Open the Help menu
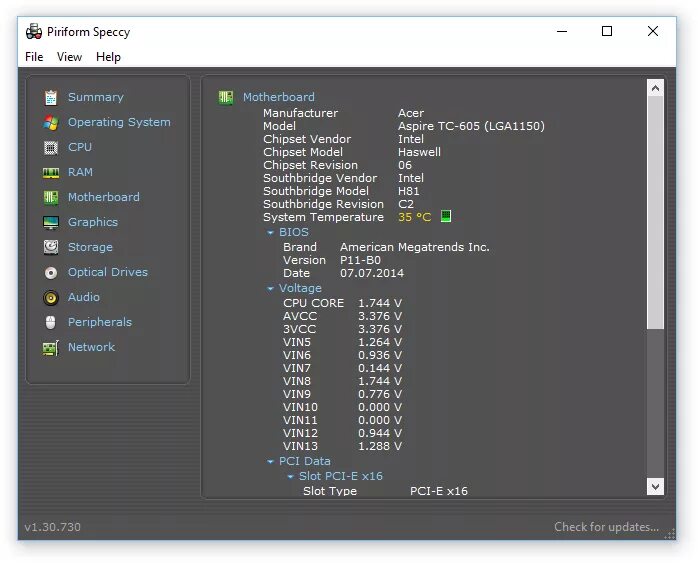This screenshot has width=698, height=563. (x=109, y=57)
